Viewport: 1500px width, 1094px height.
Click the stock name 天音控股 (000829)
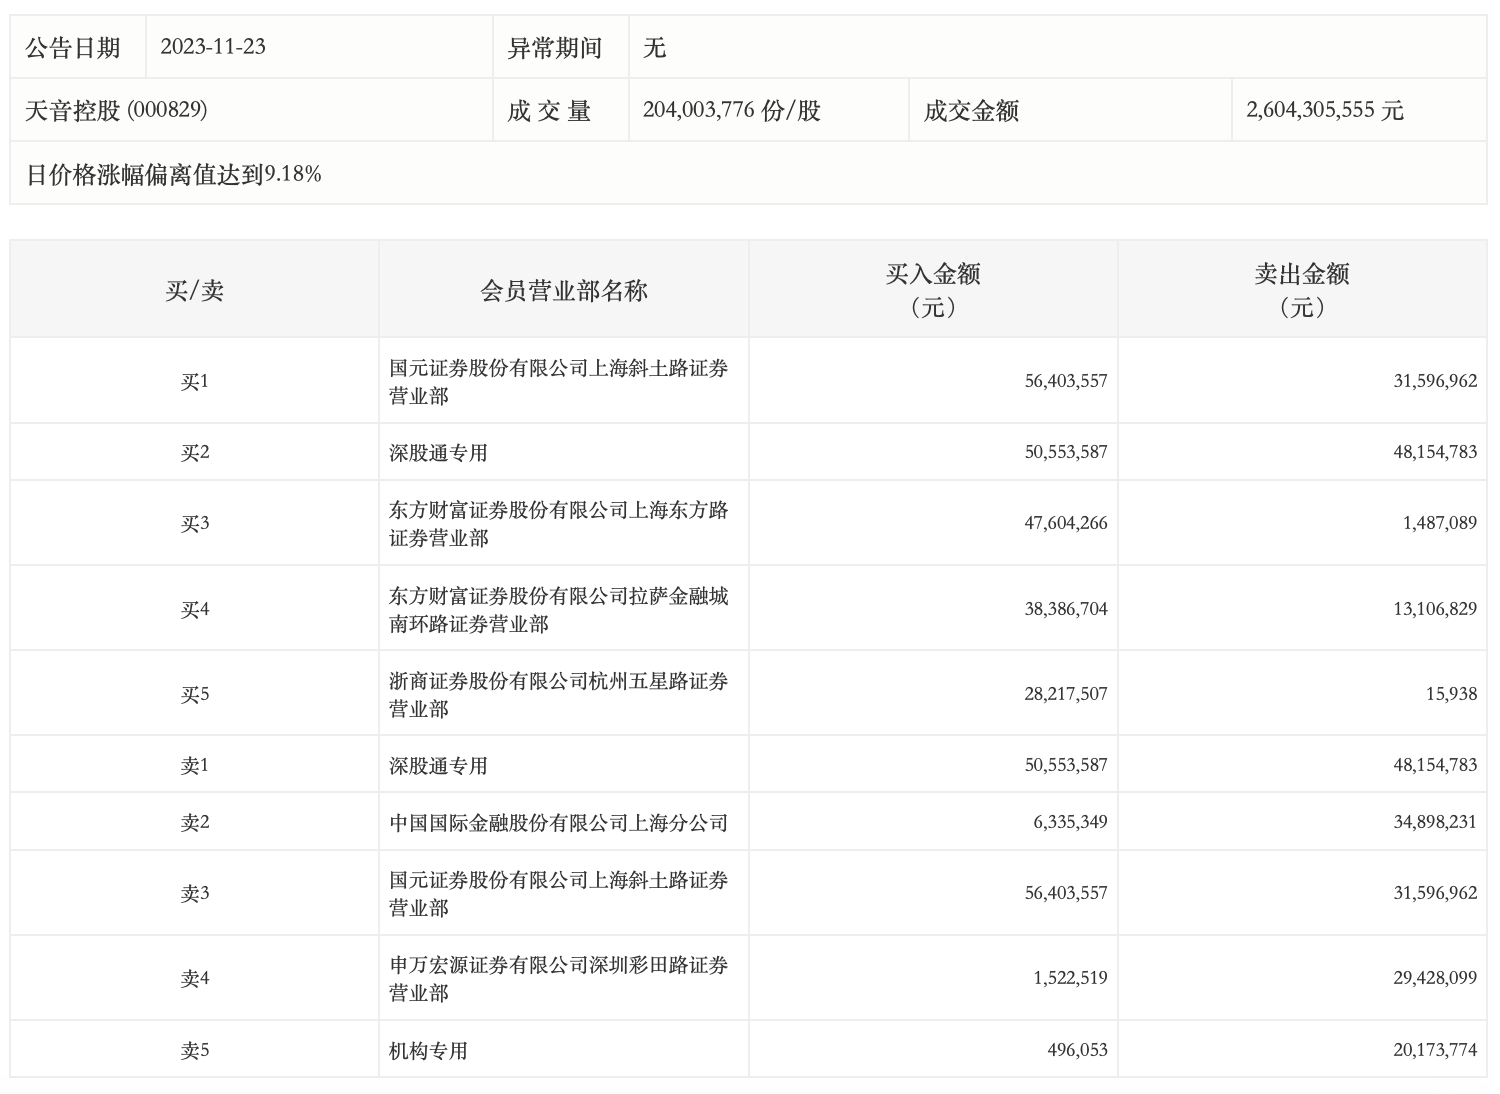pyautogui.click(x=116, y=110)
